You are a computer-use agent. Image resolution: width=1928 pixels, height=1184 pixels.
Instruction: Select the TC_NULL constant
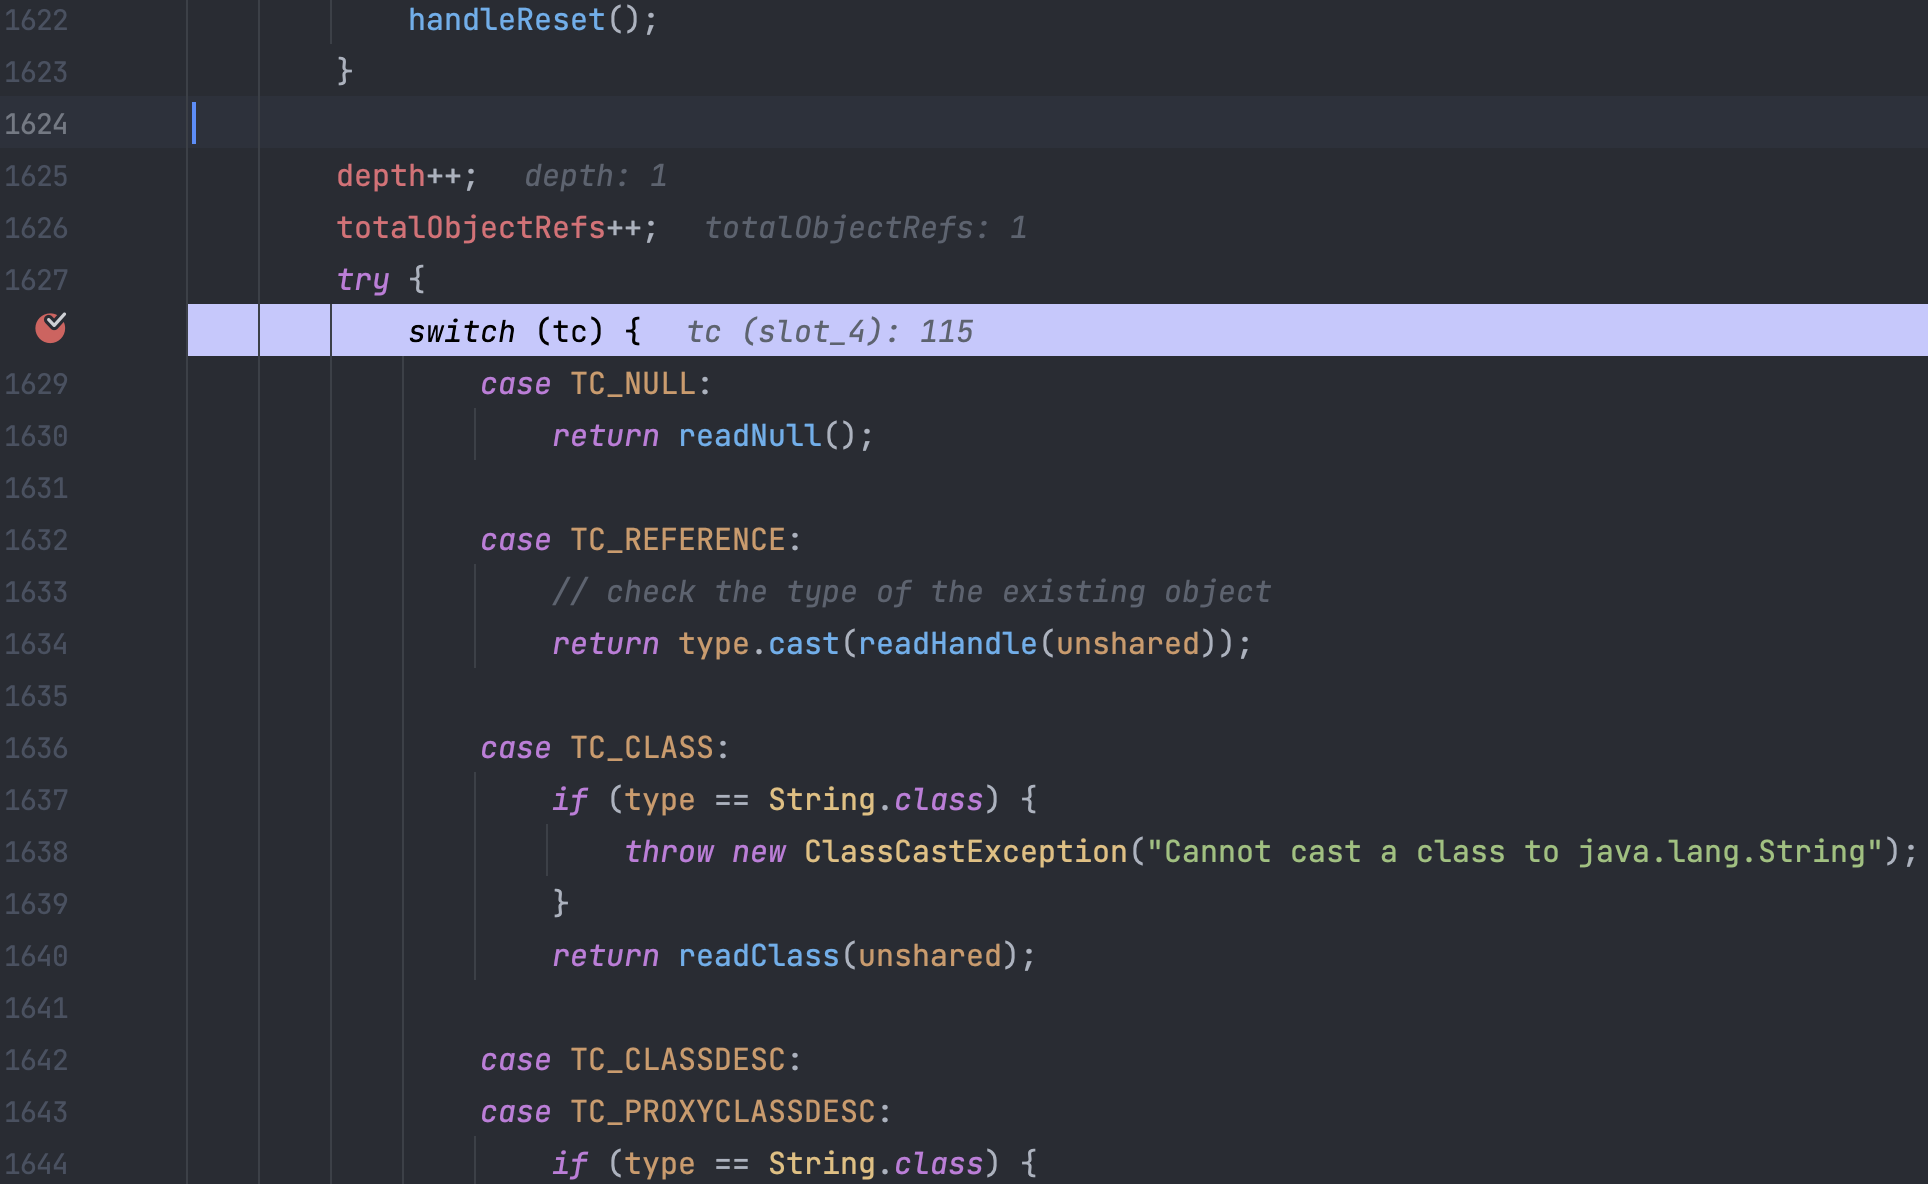coord(633,384)
